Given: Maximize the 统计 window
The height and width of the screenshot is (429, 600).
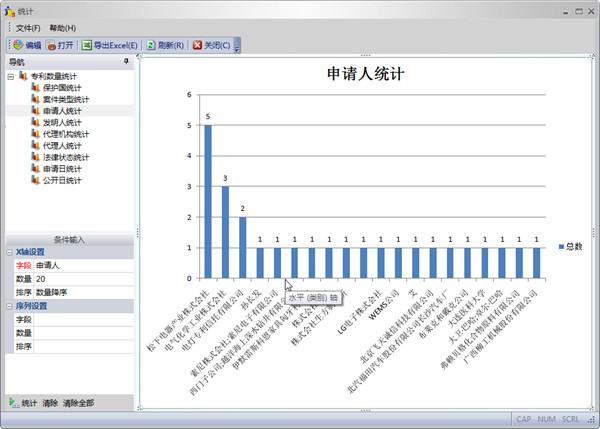Looking at the screenshot, I should coord(579,11).
